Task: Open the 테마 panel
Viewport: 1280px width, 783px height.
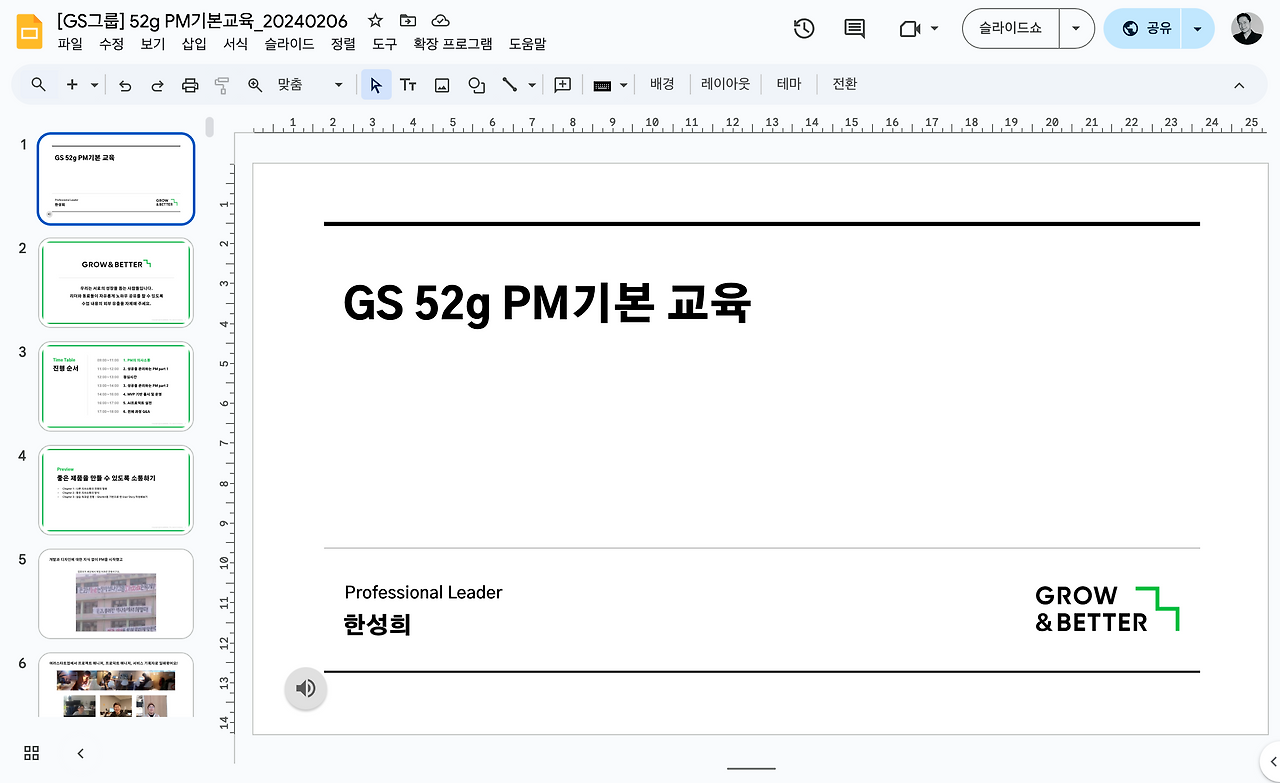Action: tap(789, 84)
